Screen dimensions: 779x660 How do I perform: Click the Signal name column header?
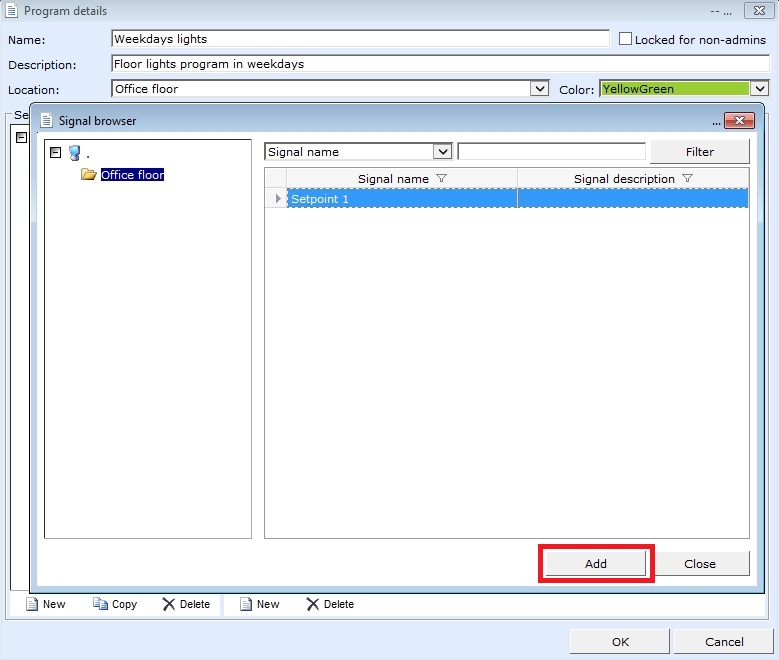pos(393,179)
